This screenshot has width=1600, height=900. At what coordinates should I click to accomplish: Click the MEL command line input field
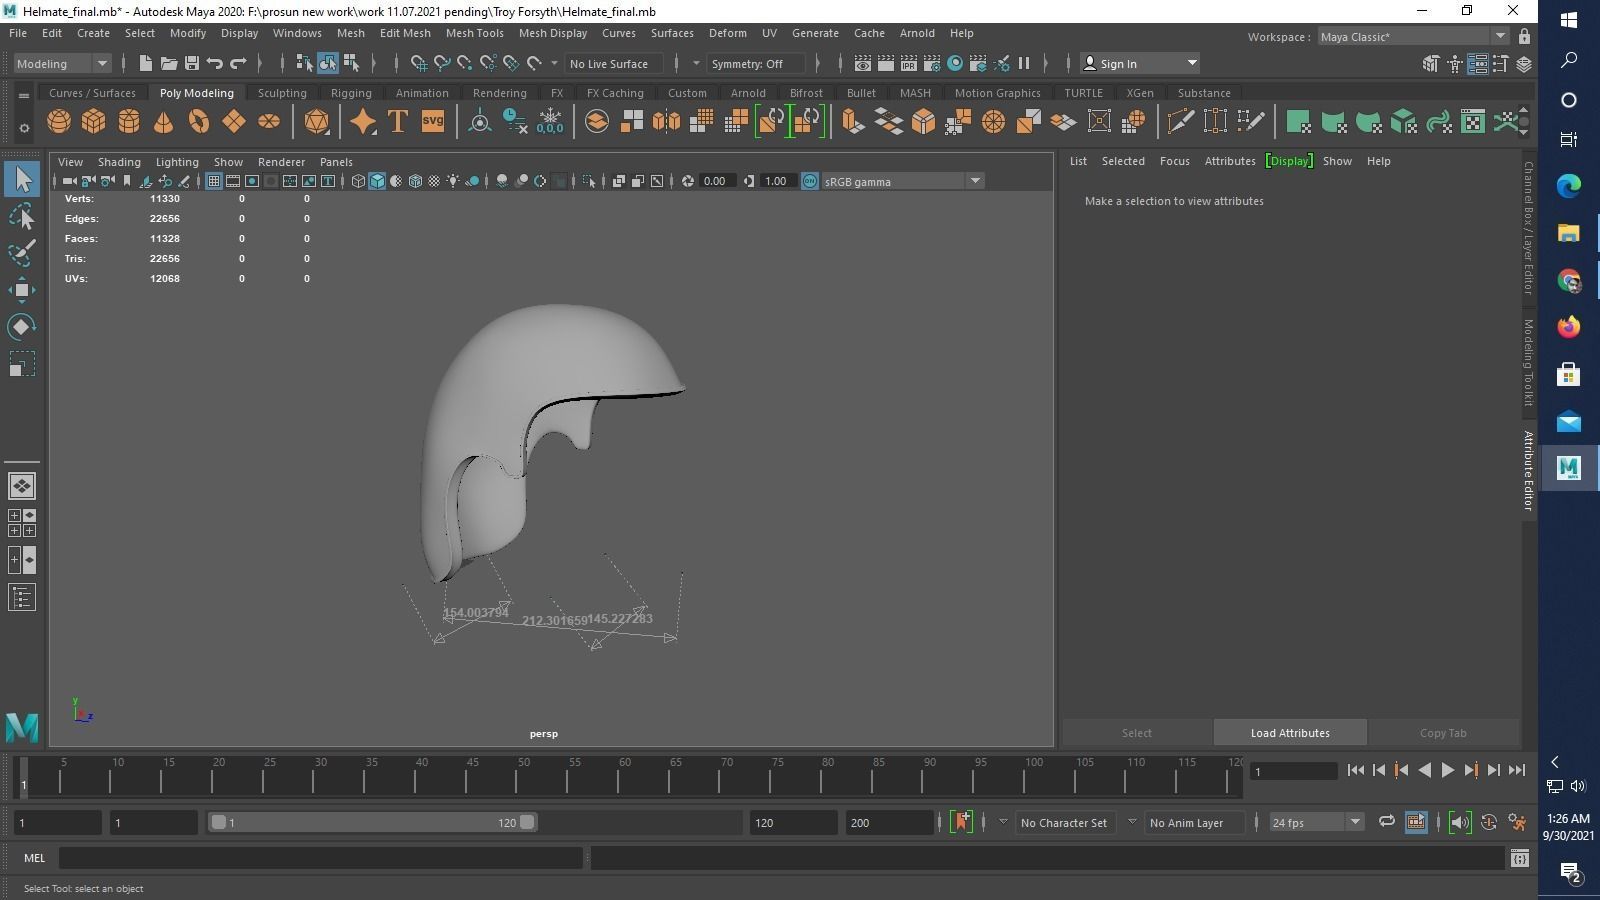pos(320,858)
